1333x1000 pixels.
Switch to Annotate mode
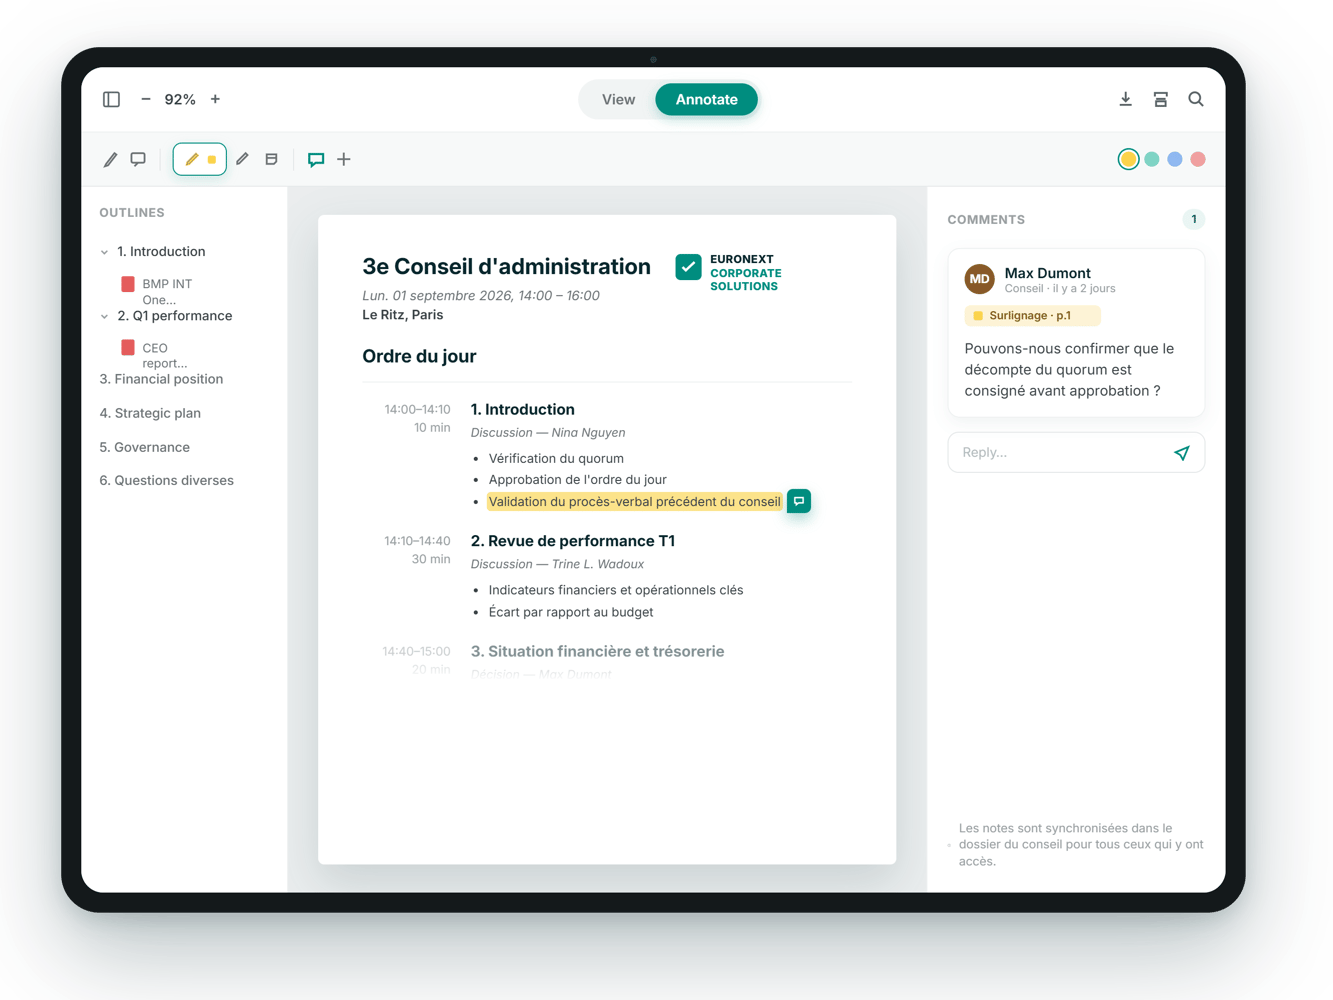coord(706,99)
